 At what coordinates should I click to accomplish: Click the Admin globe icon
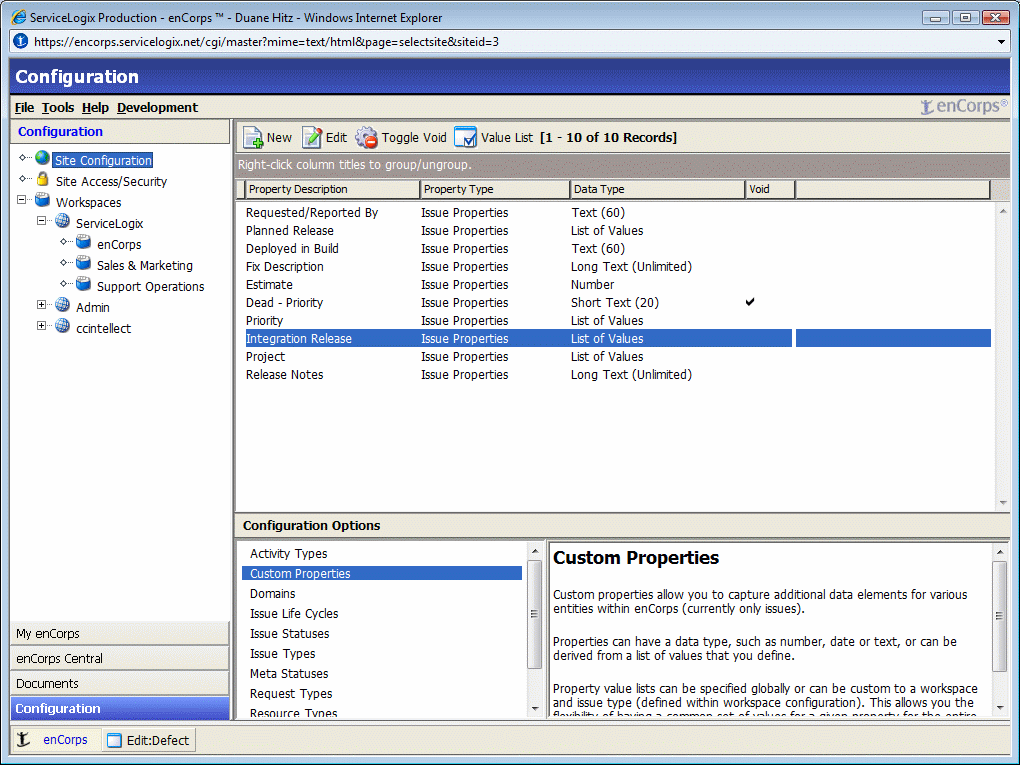pyautogui.click(x=62, y=304)
